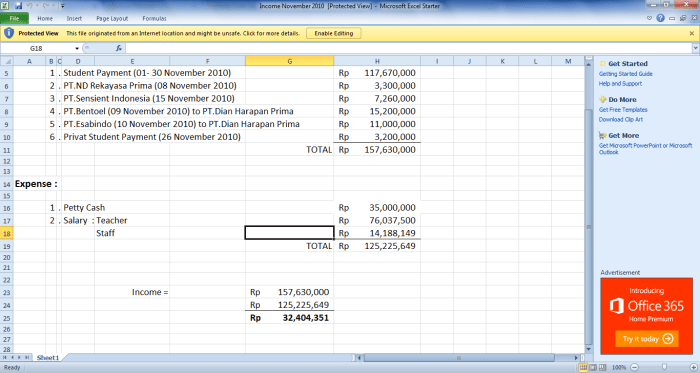Click the vertical scrollbar thumb
This screenshot has height=373, width=700.
(588, 227)
